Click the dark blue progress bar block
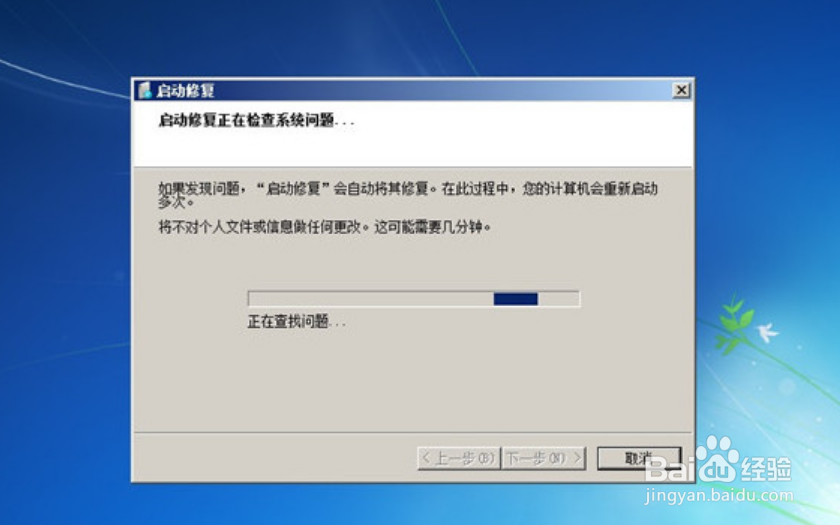 (x=515, y=299)
